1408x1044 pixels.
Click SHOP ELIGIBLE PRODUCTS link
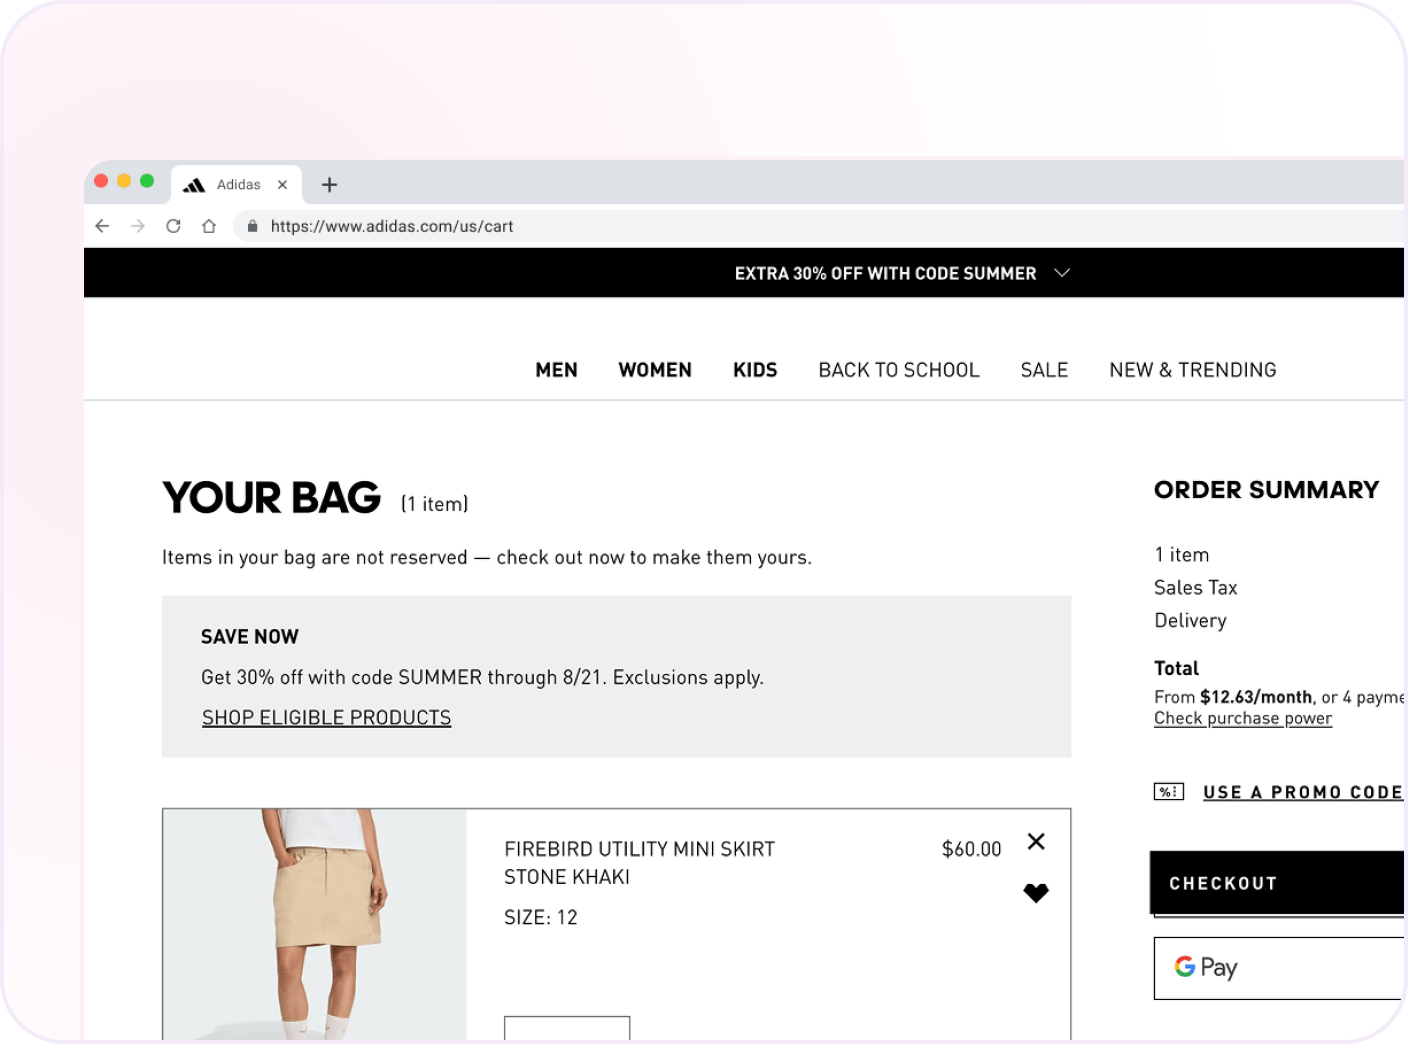[x=326, y=718]
